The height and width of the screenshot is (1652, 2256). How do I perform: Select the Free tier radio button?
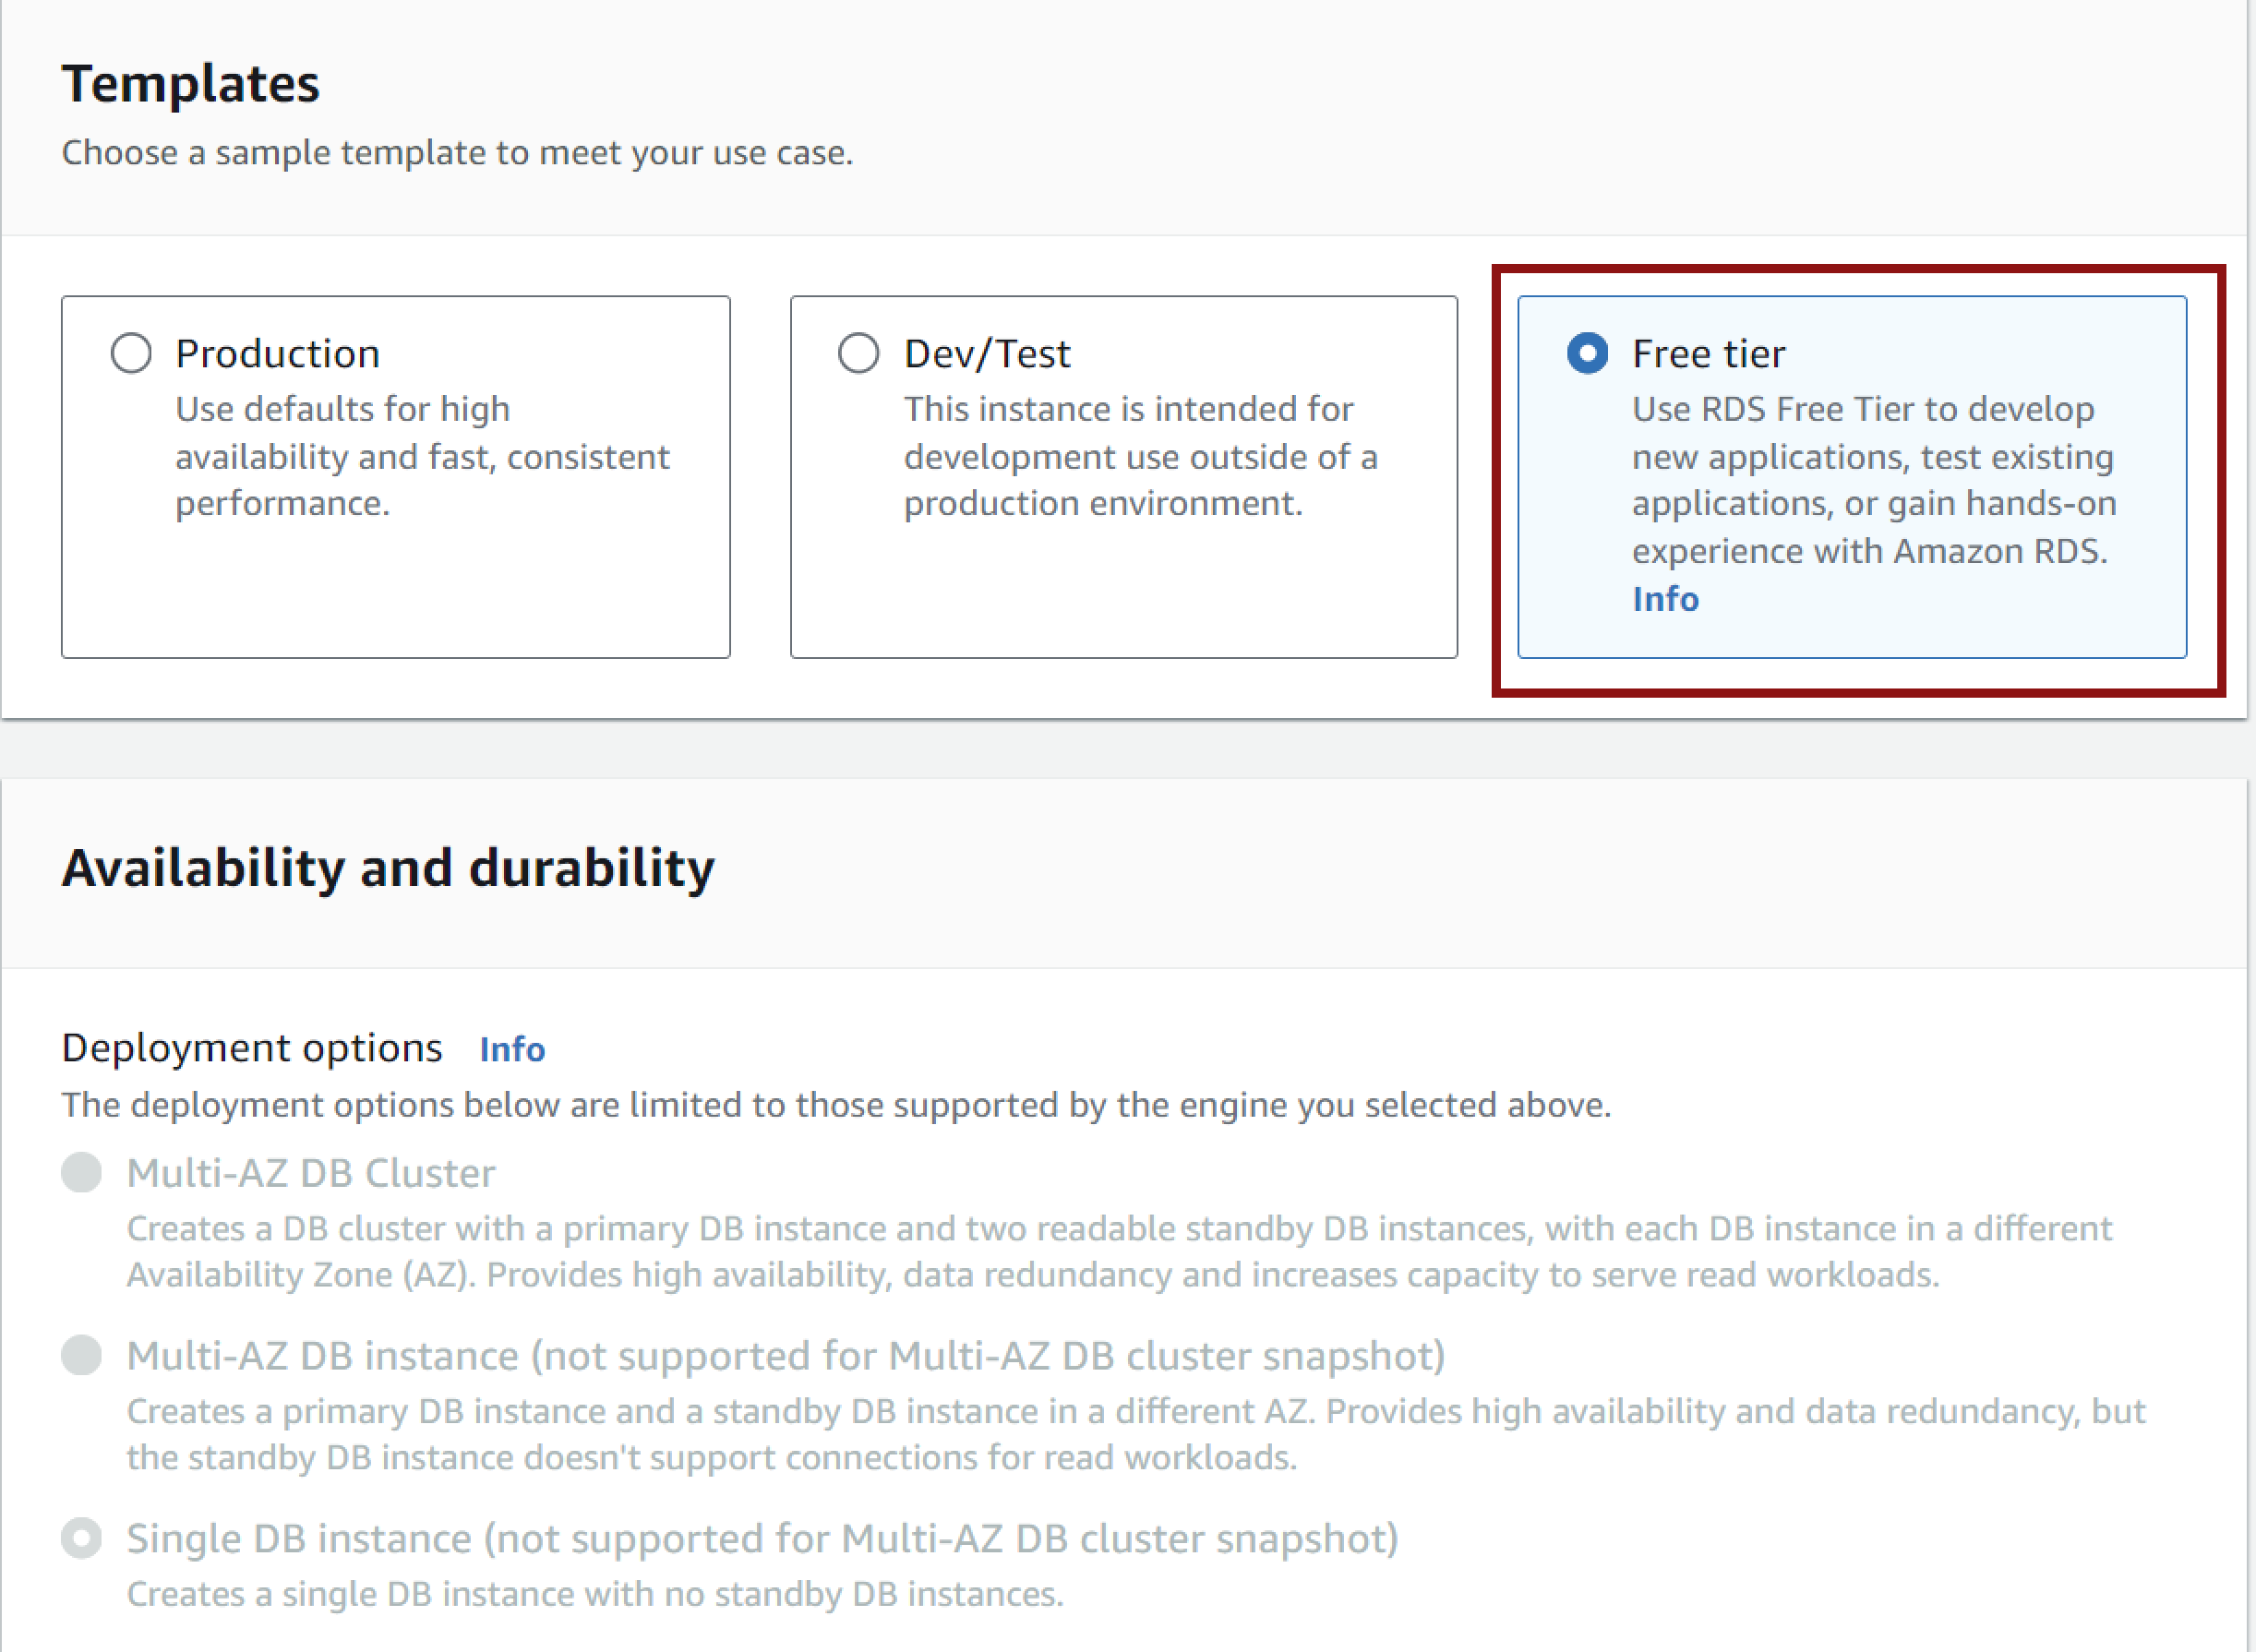tap(1587, 353)
